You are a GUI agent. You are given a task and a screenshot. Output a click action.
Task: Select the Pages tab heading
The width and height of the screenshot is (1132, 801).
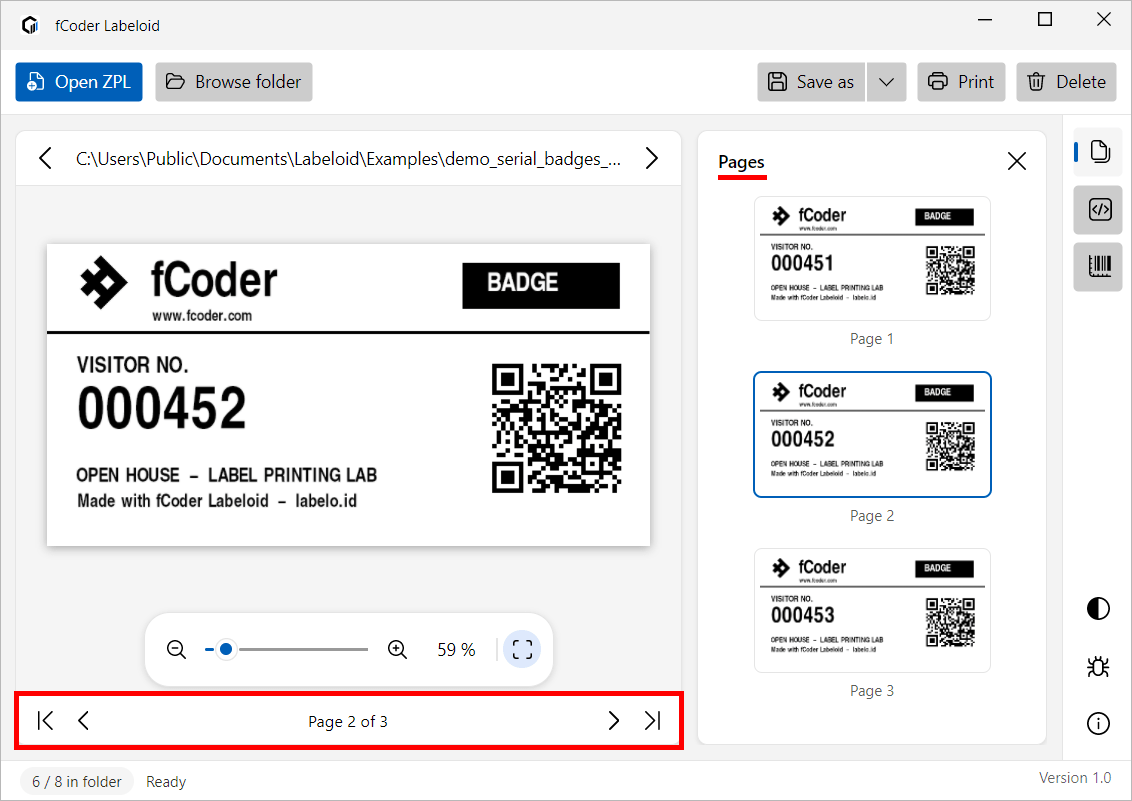[x=741, y=162]
